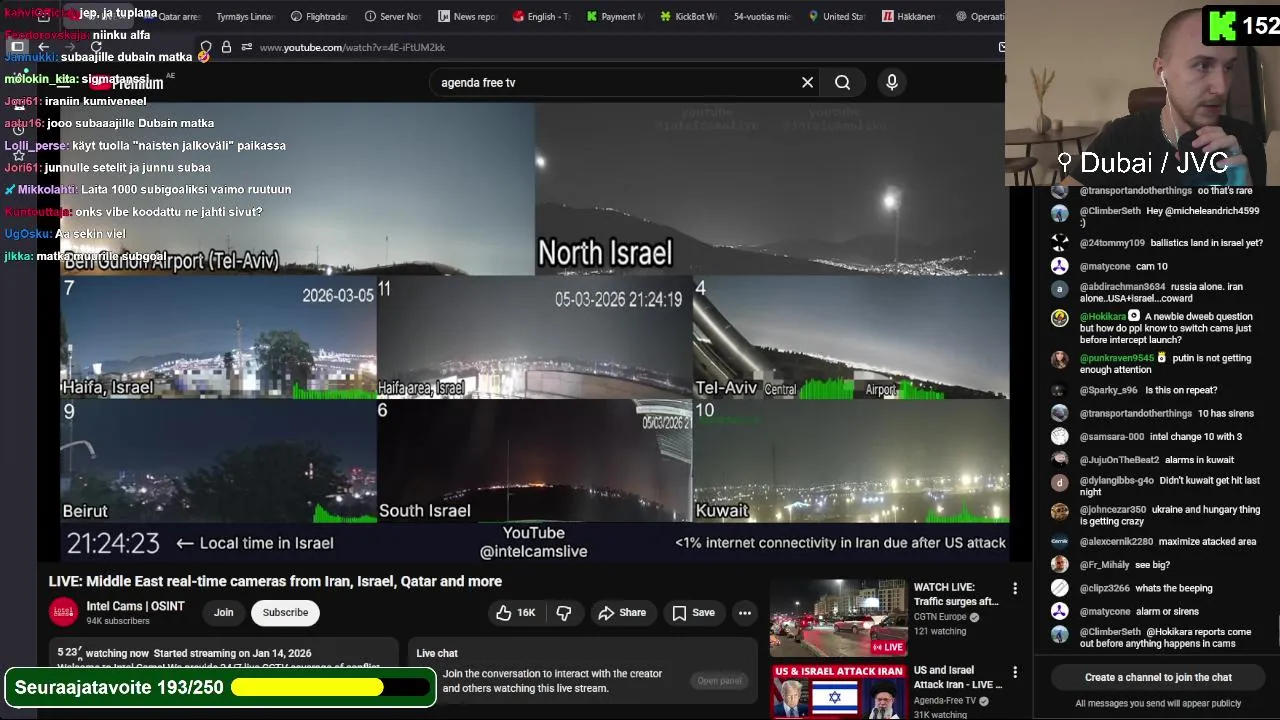The width and height of the screenshot is (1280, 720).
Task: Click the 'Dubai / JVC' location label
Action: (x=1144, y=162)
